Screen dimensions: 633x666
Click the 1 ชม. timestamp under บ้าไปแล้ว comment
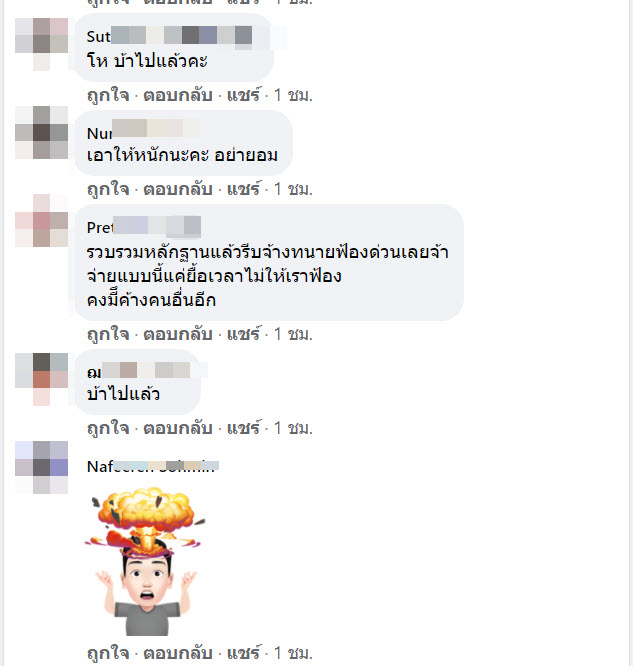click(293, 428)
